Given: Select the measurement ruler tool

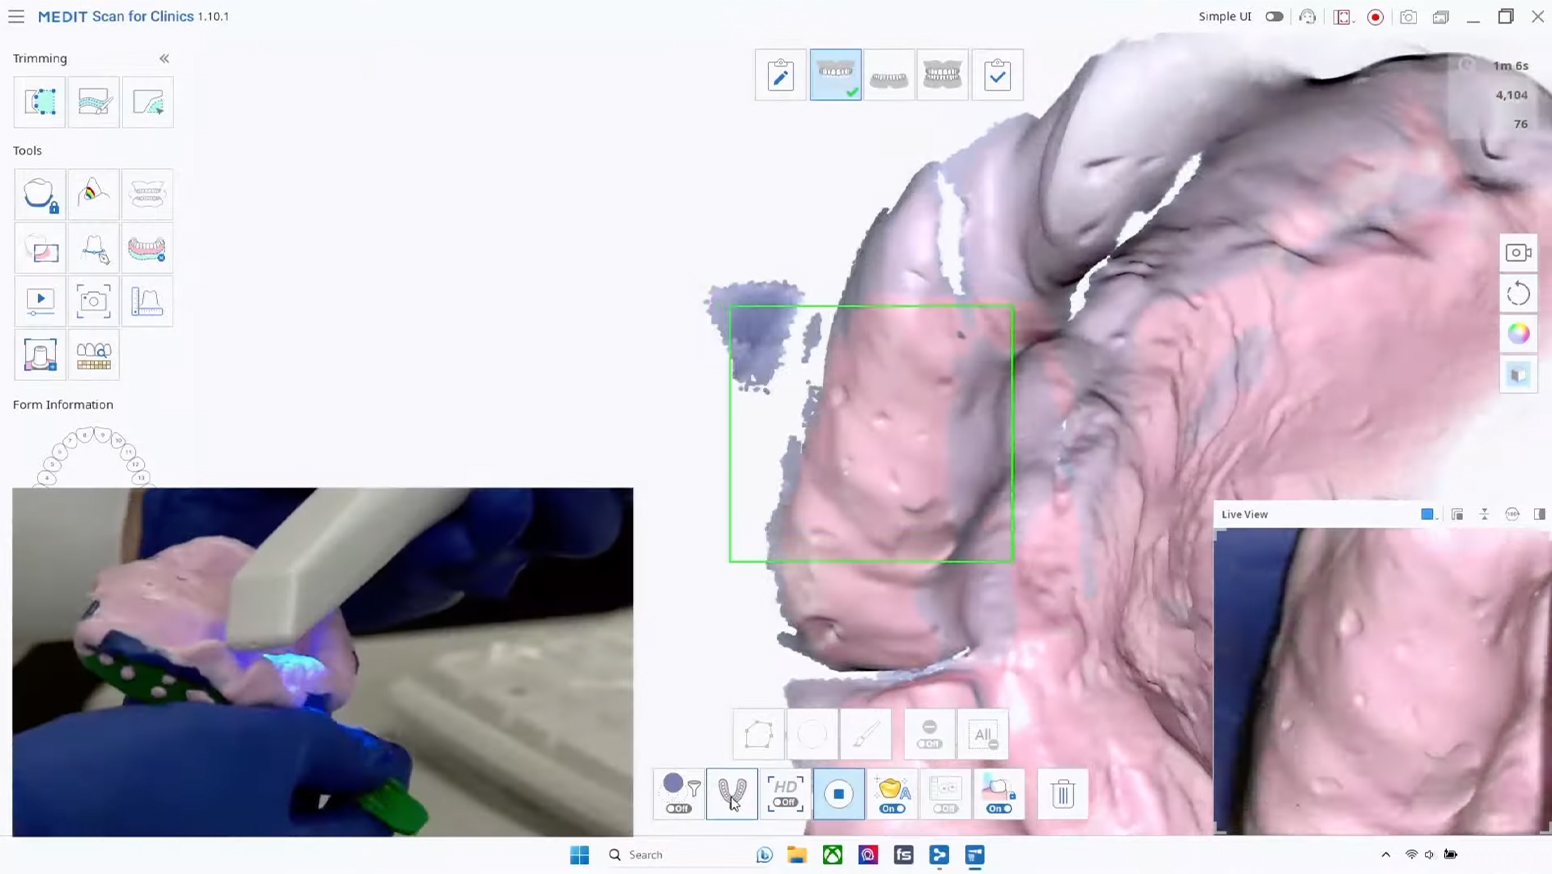Looking at the screenshot, I should pos(147,301).
